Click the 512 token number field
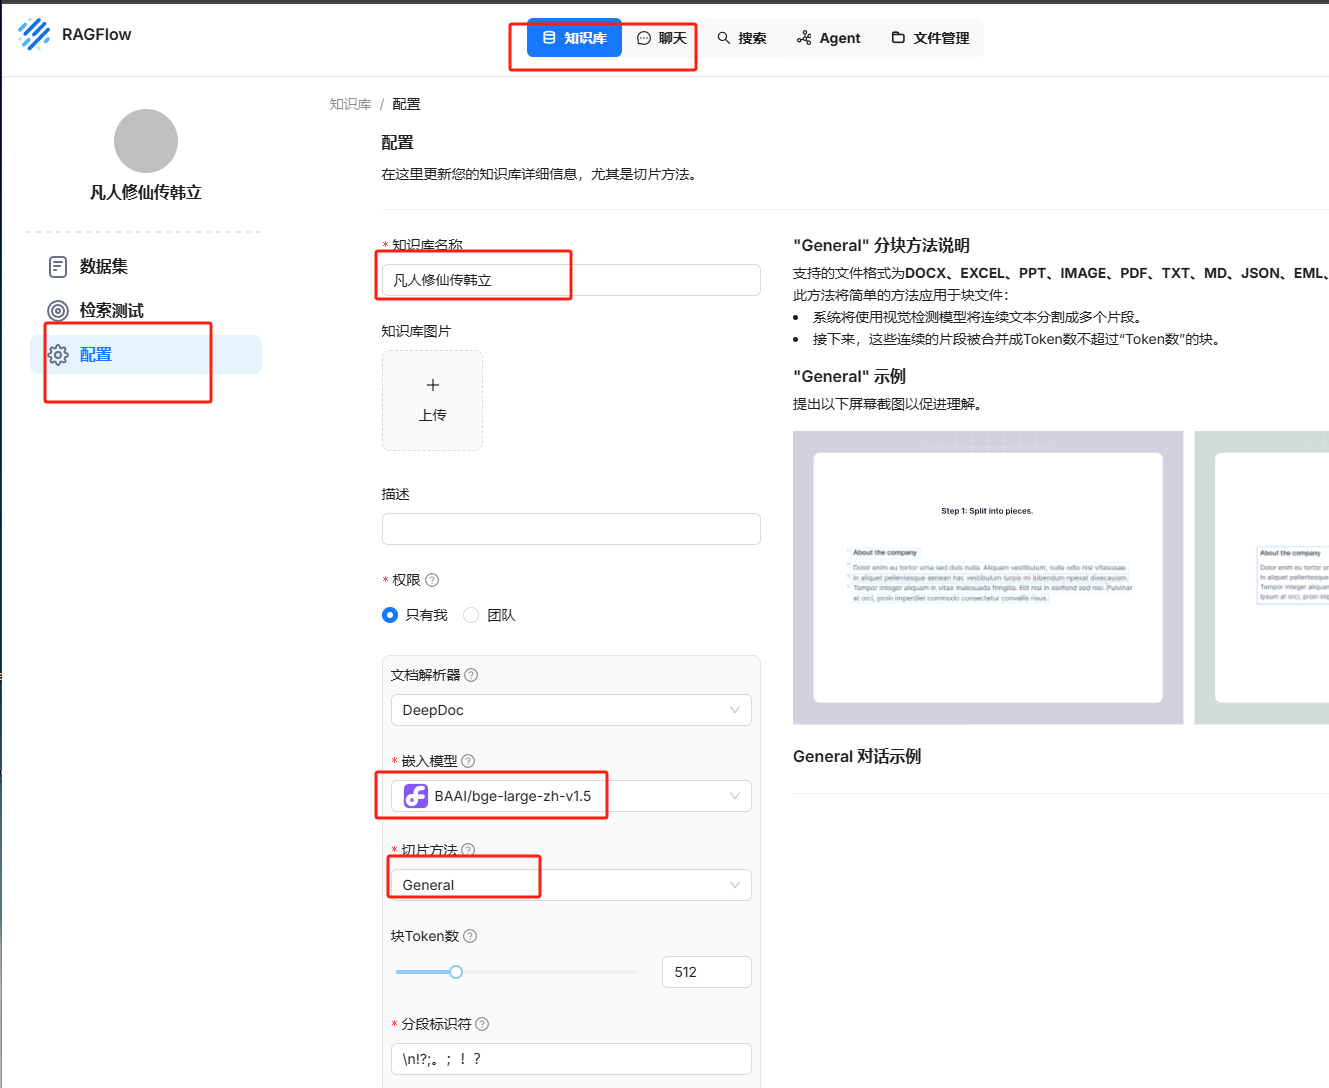 coord(706,972)
